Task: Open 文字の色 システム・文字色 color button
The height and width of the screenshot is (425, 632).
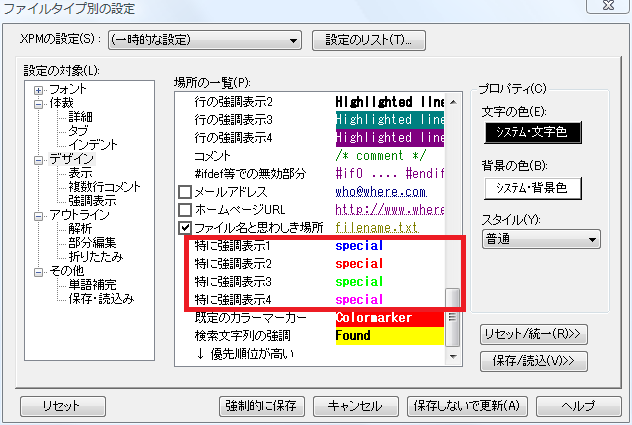Action: [x=533, y=132]
